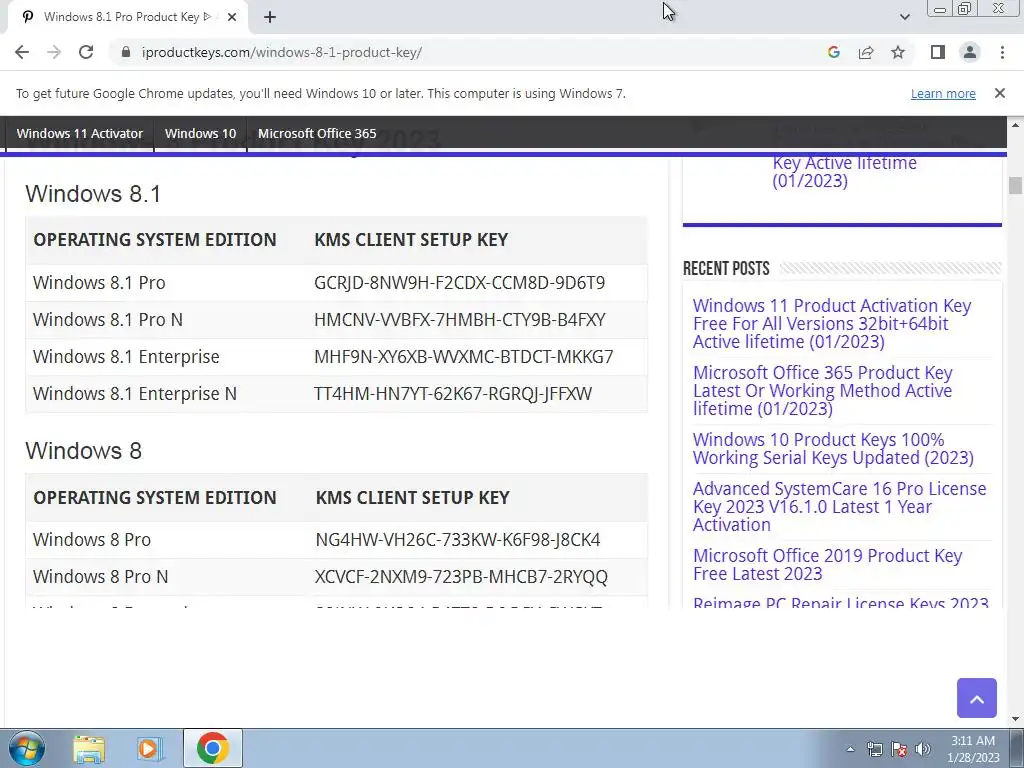Launch Windows Media Player from the taskbar
The image size is (1024, 768).
pyautogui.click(x=150, y=748)
